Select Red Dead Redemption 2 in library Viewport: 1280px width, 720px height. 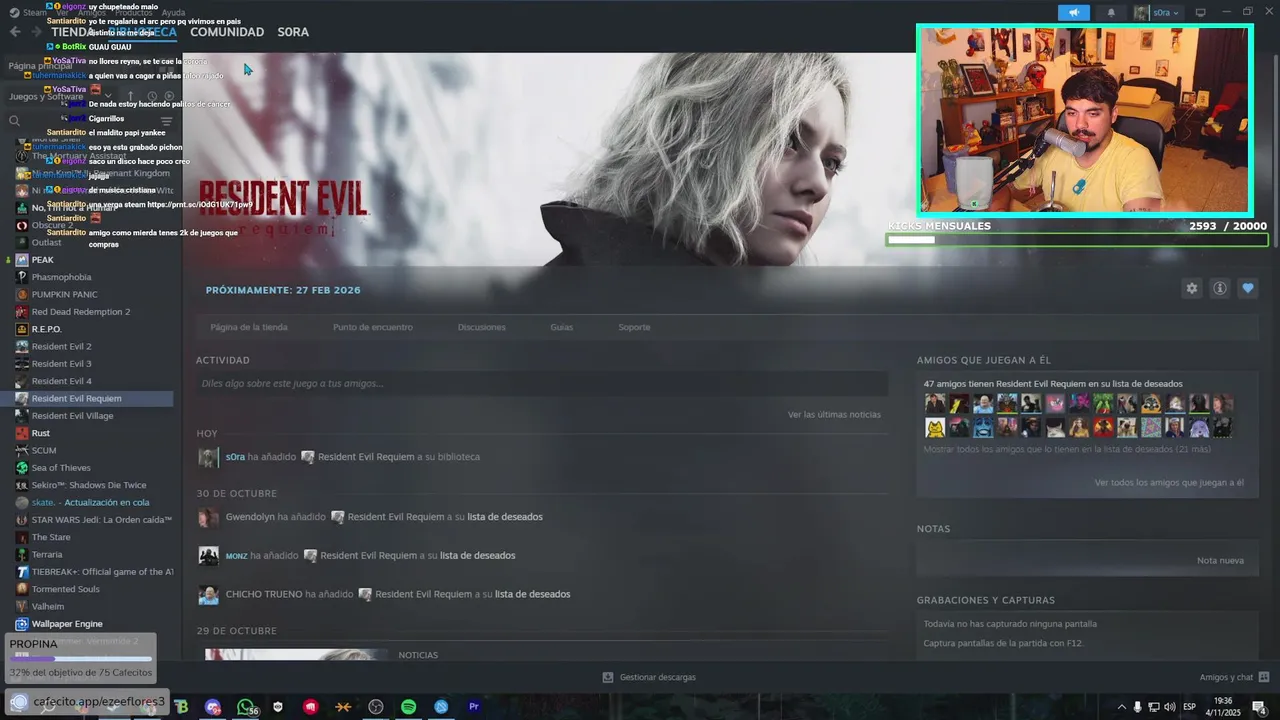[x=80, y=312]
